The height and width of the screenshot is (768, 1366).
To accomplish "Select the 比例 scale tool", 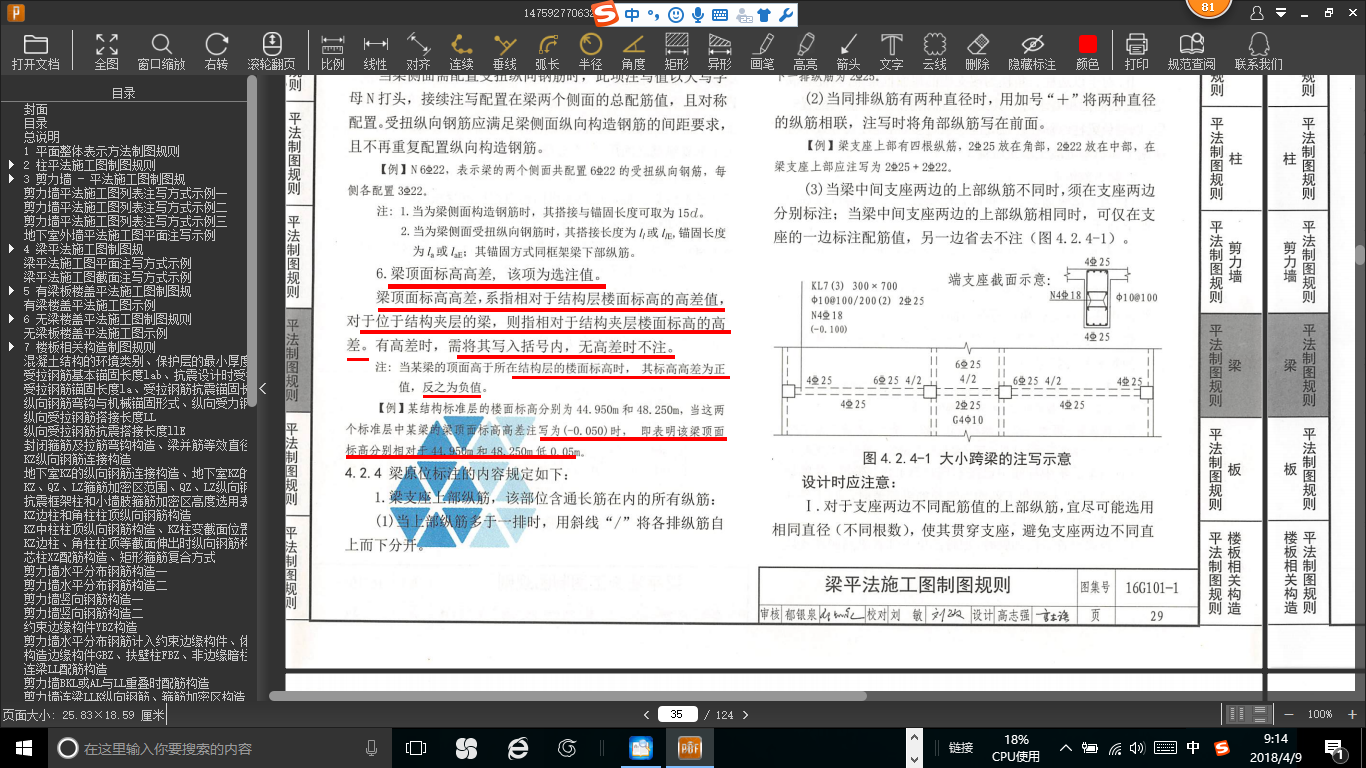I will (333, 51).
